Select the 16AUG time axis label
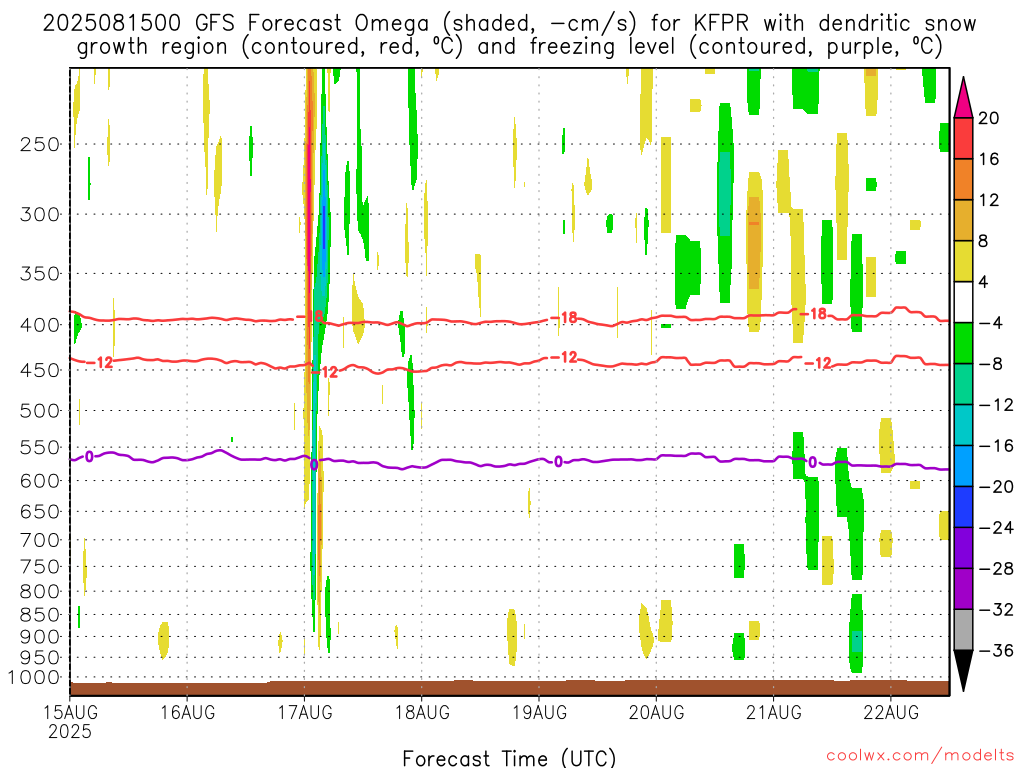1024x768 pixels. tap(187, 712)
